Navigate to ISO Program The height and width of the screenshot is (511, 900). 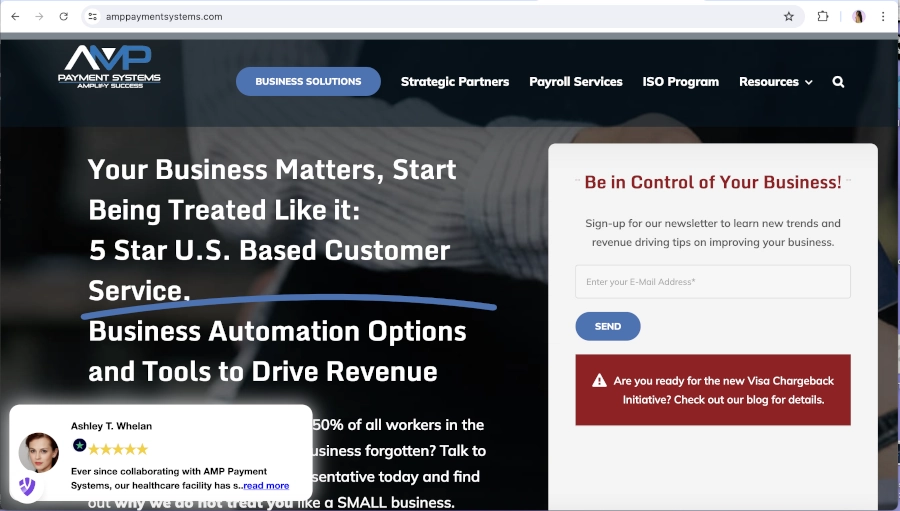(681, 82)
